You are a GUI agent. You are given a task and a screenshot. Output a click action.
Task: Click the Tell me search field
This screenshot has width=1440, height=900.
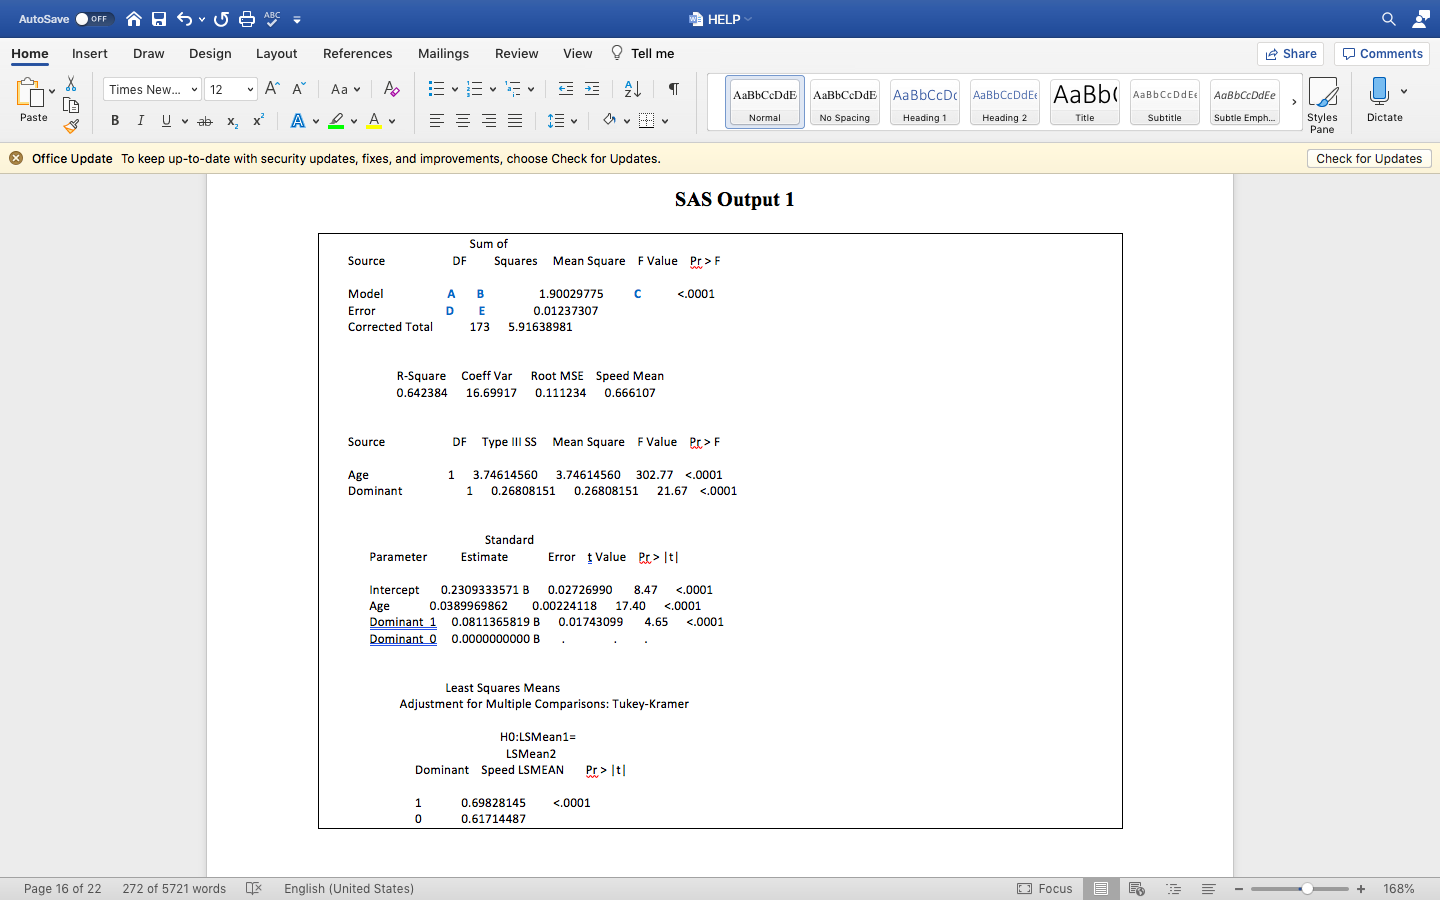tap(642, 54)
